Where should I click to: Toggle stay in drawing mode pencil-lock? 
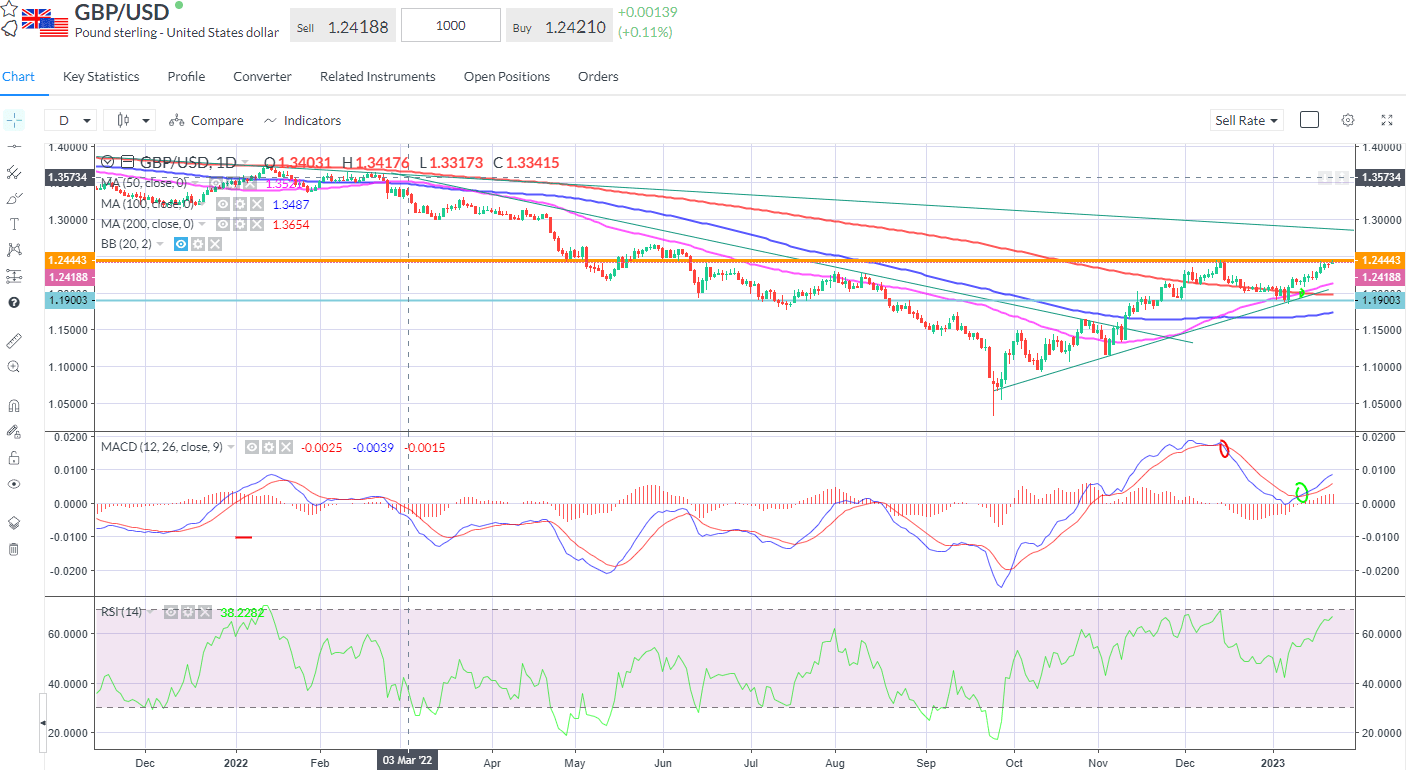point(14,432)
